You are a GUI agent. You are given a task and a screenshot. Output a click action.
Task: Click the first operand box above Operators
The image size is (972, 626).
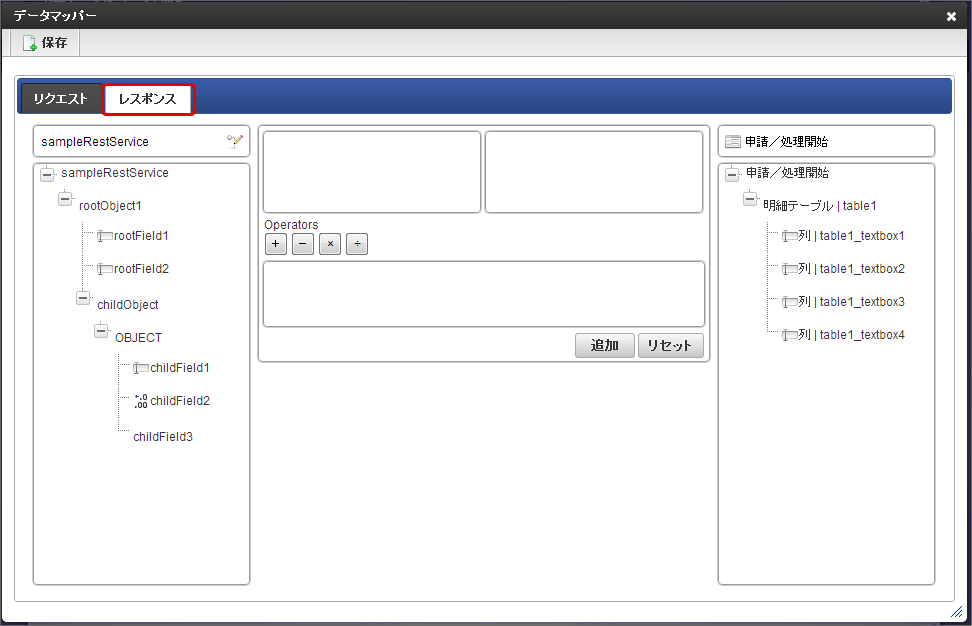click(372, 172)
